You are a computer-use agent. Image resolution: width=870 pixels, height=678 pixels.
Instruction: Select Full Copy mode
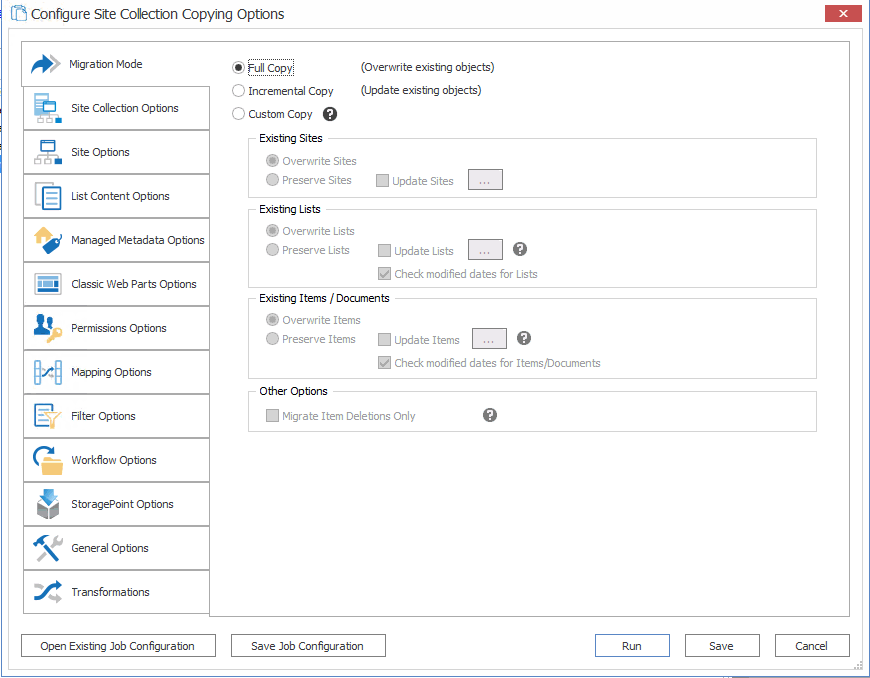[x=238, y=67]
